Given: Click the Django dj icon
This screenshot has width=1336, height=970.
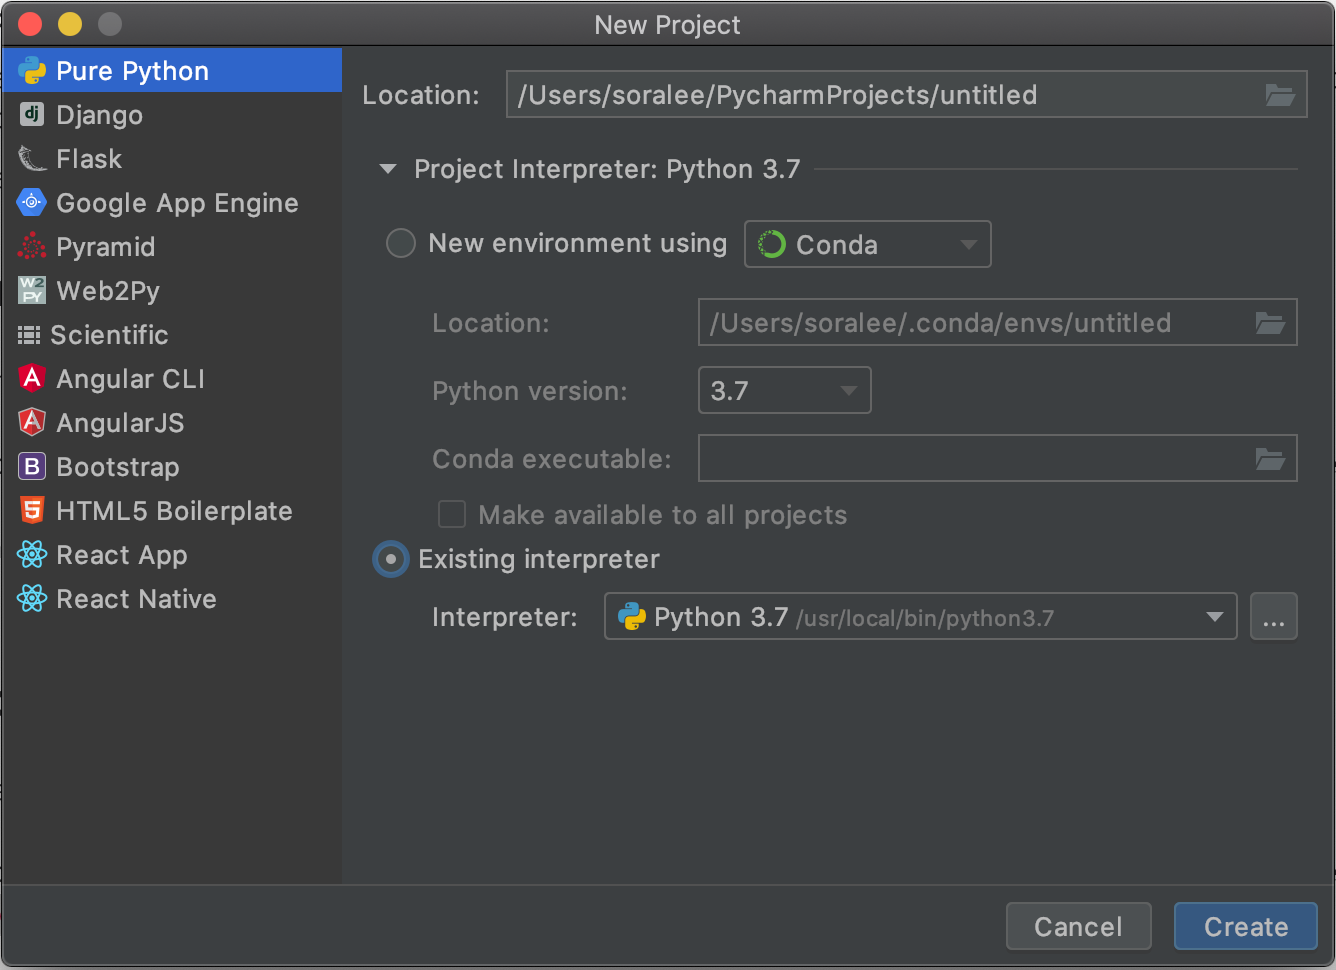Looking at the screenshot, I should pos(32,114).
